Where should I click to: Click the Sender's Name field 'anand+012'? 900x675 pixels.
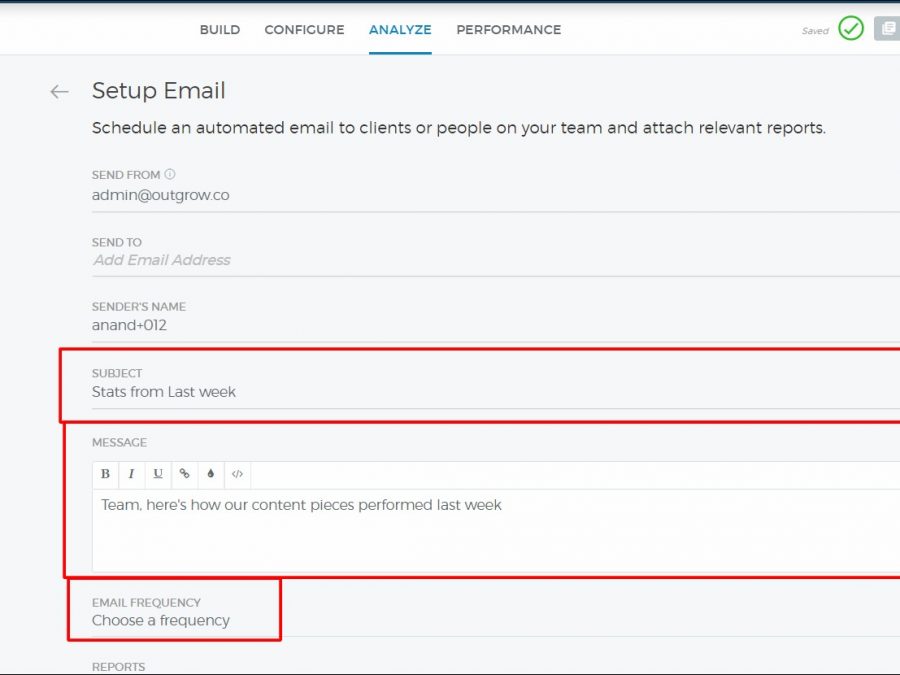400,325
